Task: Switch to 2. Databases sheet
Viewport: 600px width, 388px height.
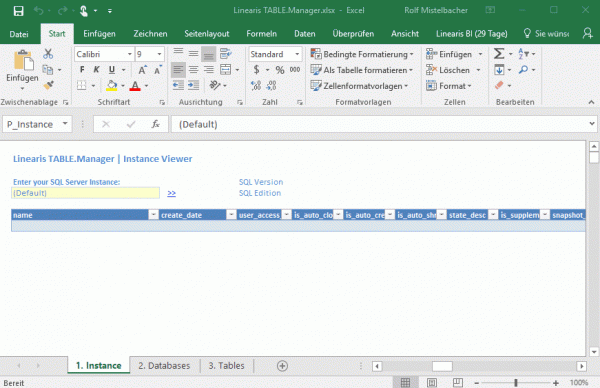Action: pyautogui.click(x=164, y=365)
